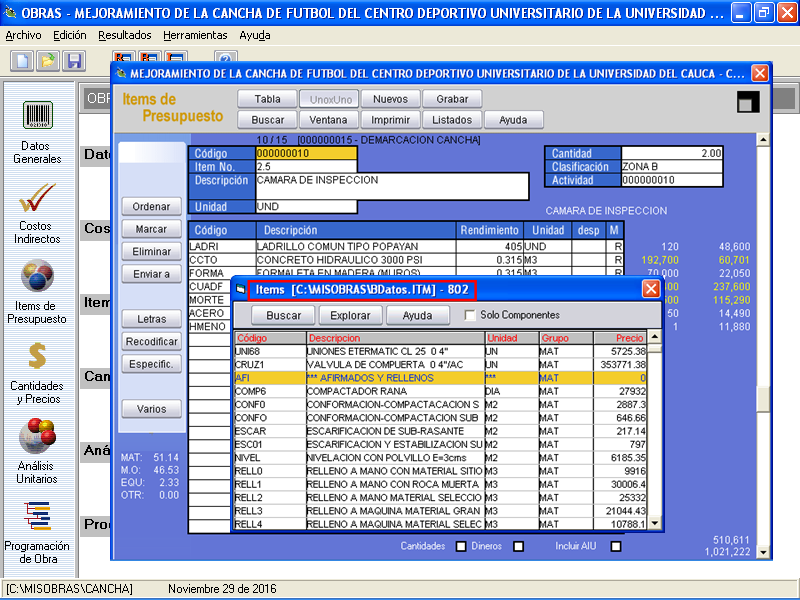Click the Código input field with 000000010
Image resolution: width=800 pixels, height=600 pixels.
[306, 153]
